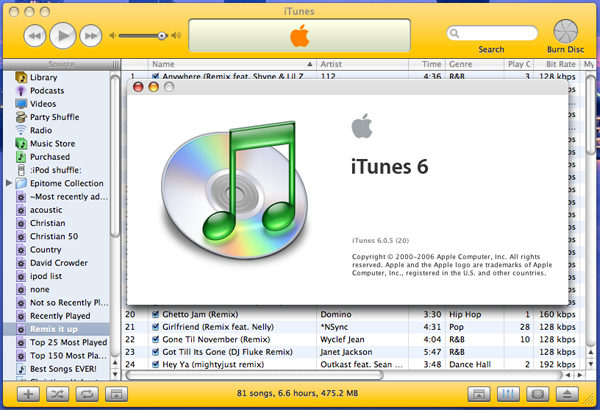Image resolution: width=600 pixels, height=410 pixels.
Task: Minimize the About iTunes 6 window
Action: (153, 87)
